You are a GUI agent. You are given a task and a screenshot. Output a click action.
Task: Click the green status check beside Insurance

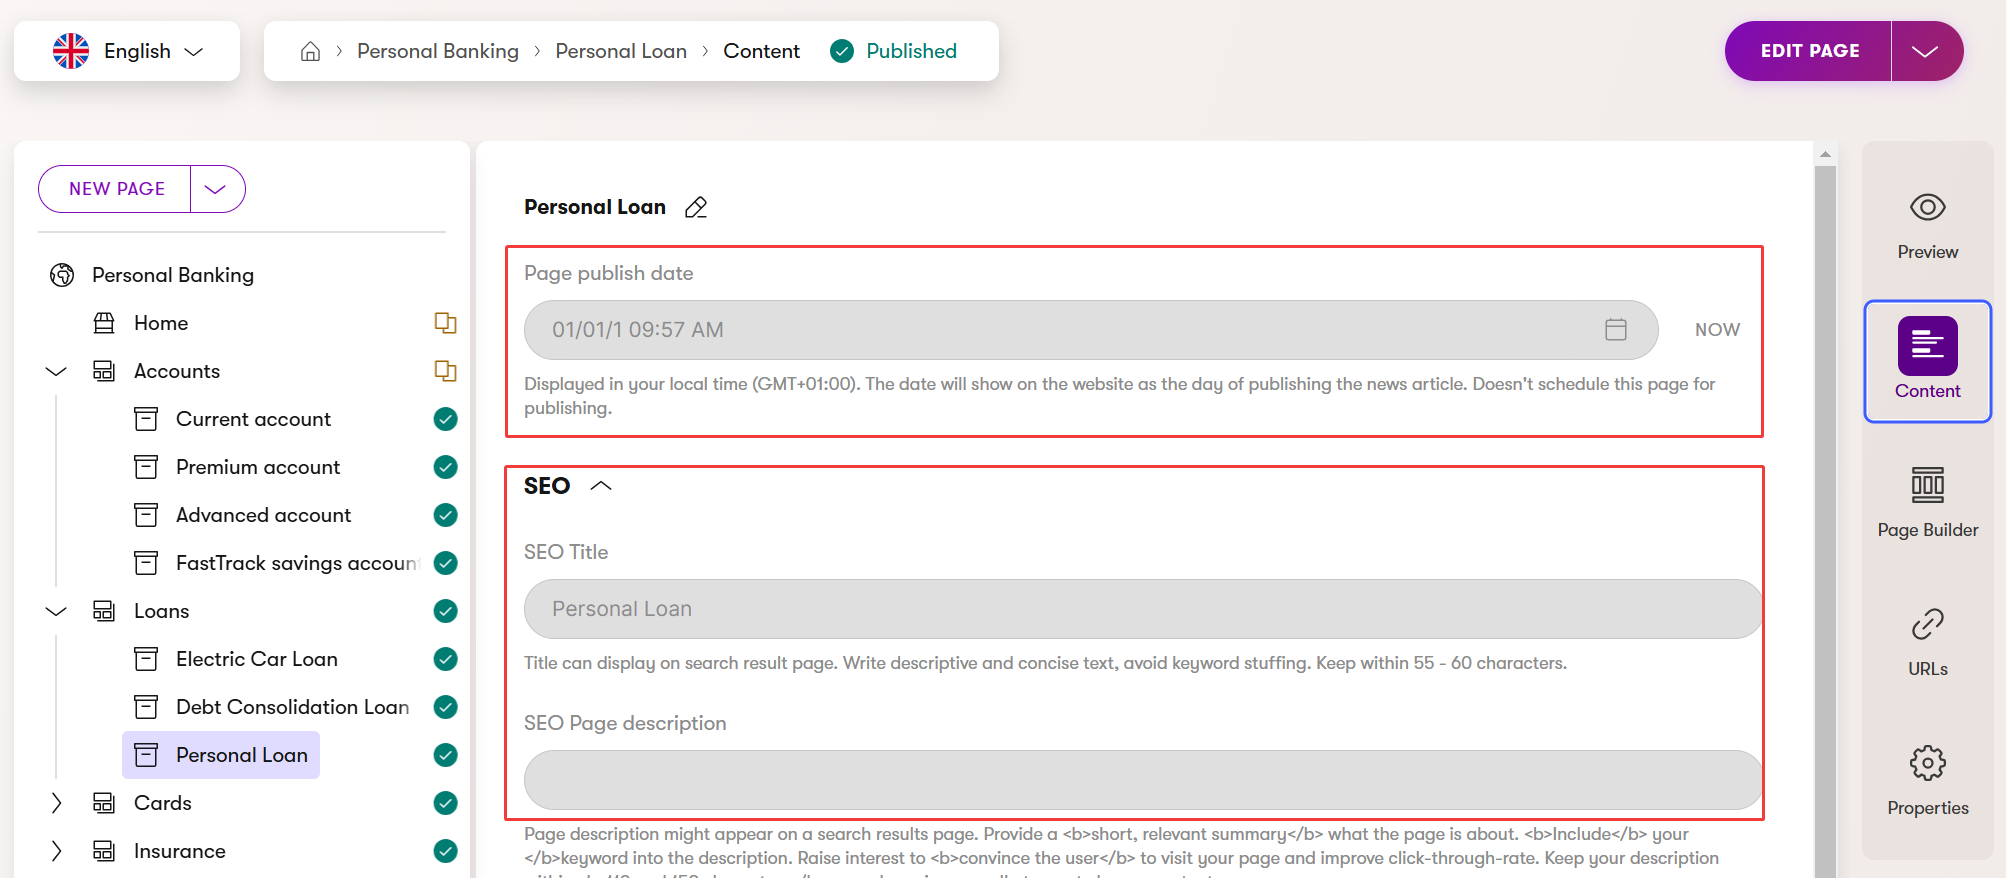coord(446,851)
